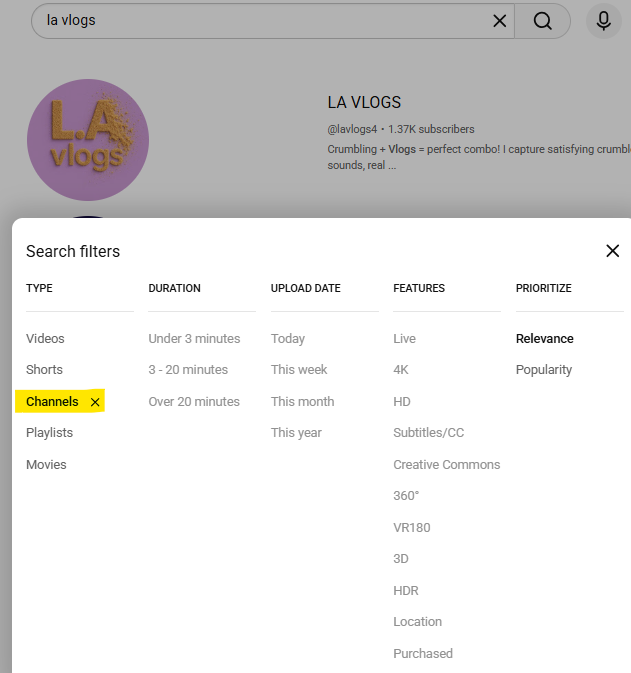Select the Channels type filter
The image size is (631, 673).
[52, 402]
